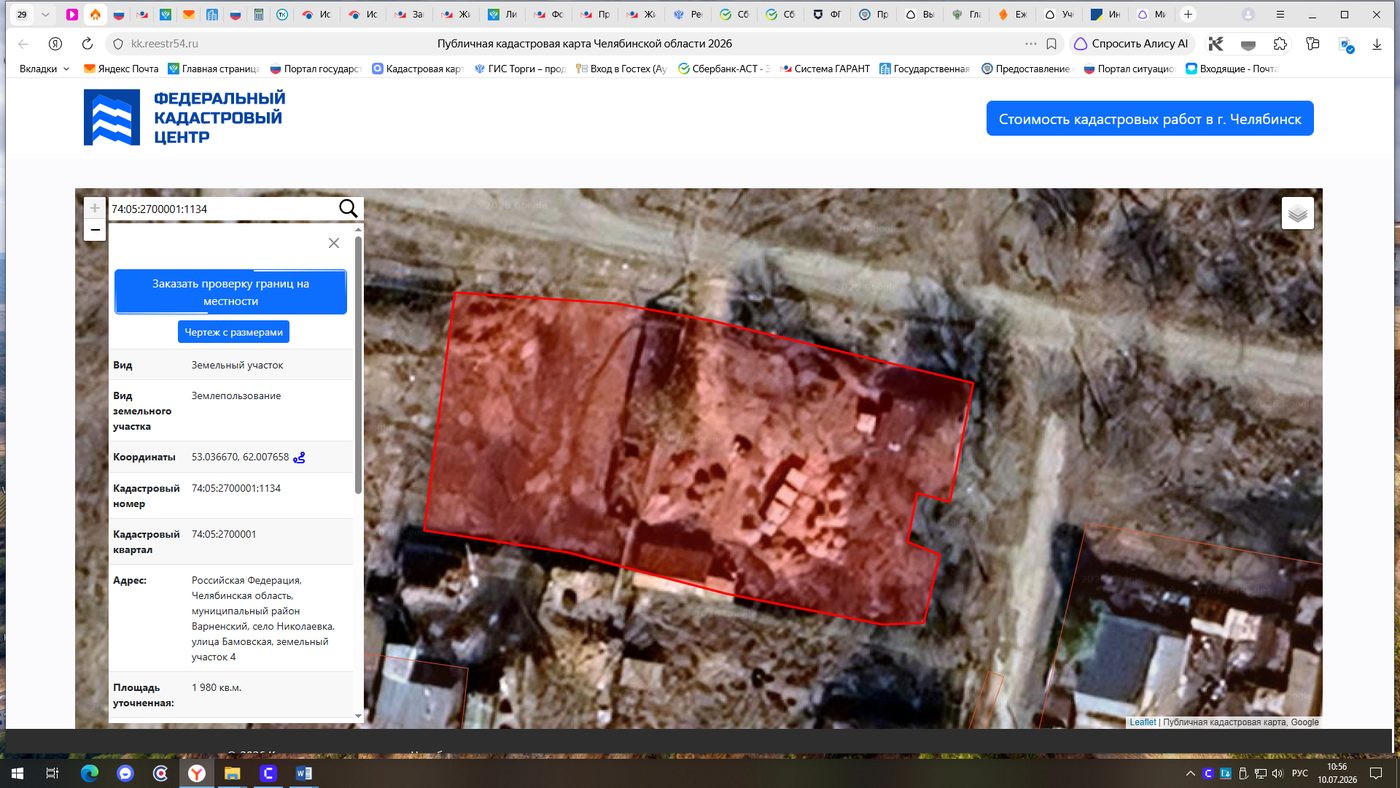
Task: Open a new browser tab with the plus
Action: click(x=1188, y=15)
